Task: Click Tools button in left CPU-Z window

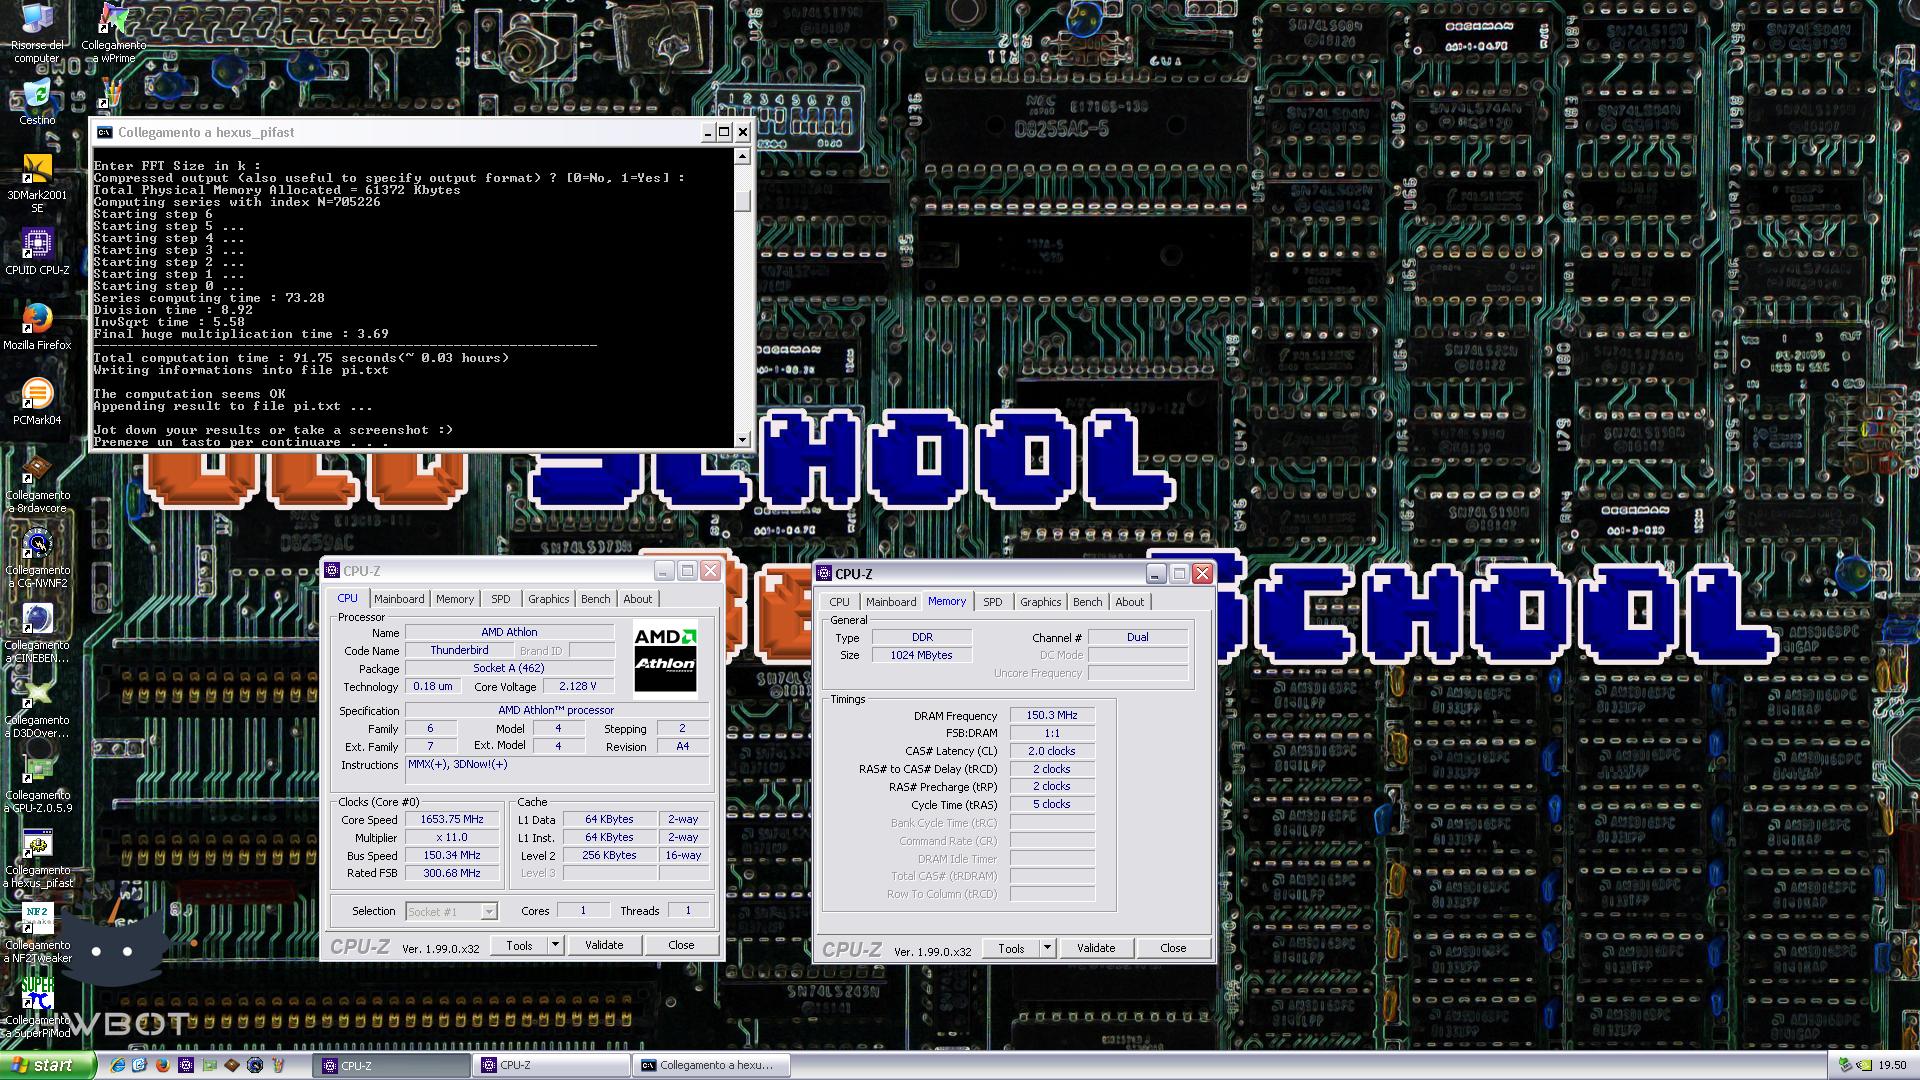Action: (519, 945)
